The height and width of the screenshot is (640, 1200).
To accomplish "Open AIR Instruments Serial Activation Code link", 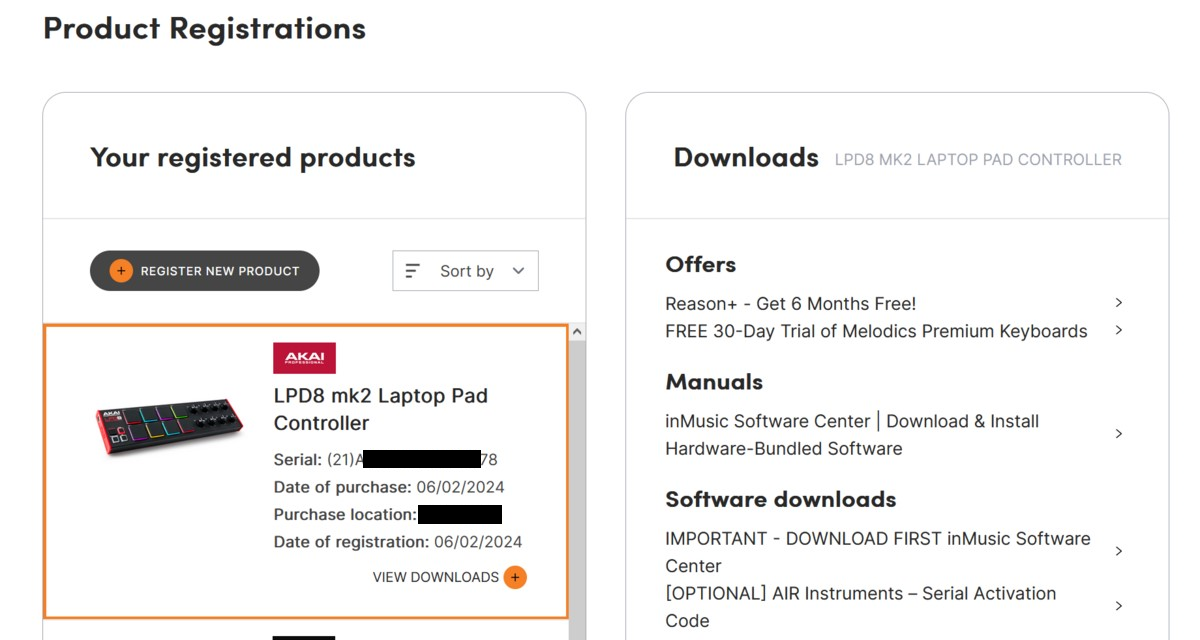I will pos(861,607).
